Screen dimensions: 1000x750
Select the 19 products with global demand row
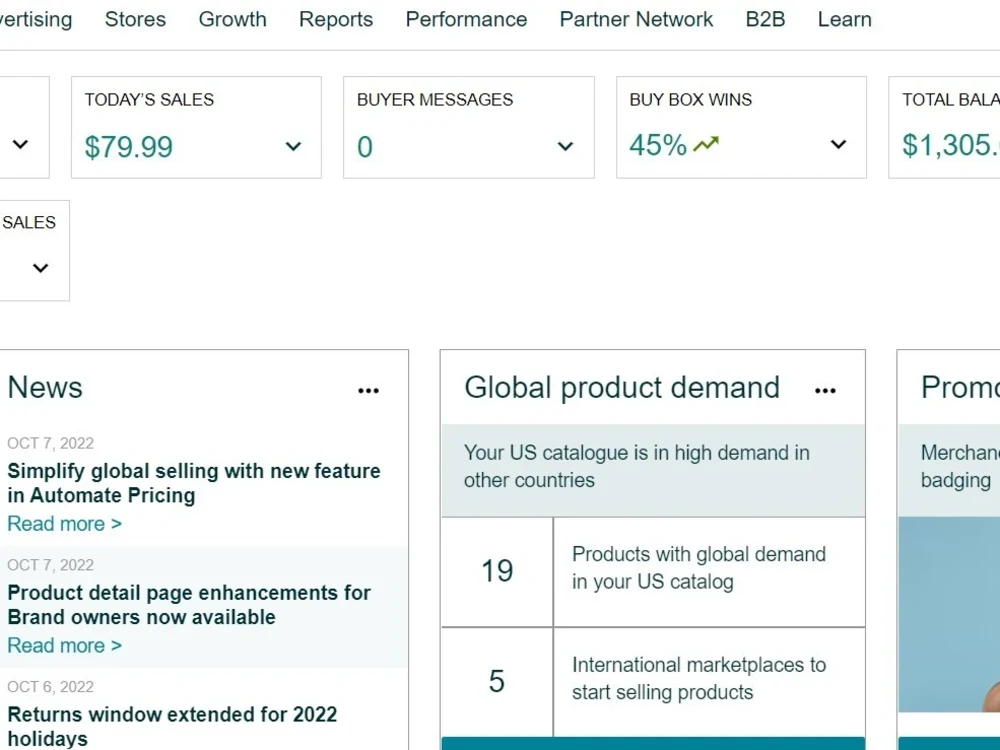pyautogui.click(x=653, y=571)
